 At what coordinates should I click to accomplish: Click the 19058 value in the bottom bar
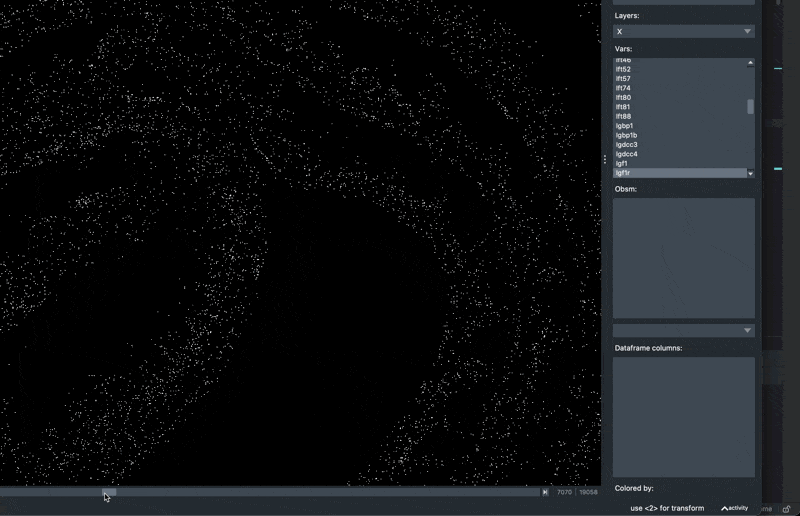pyautogui.click(x=588, y=492)
